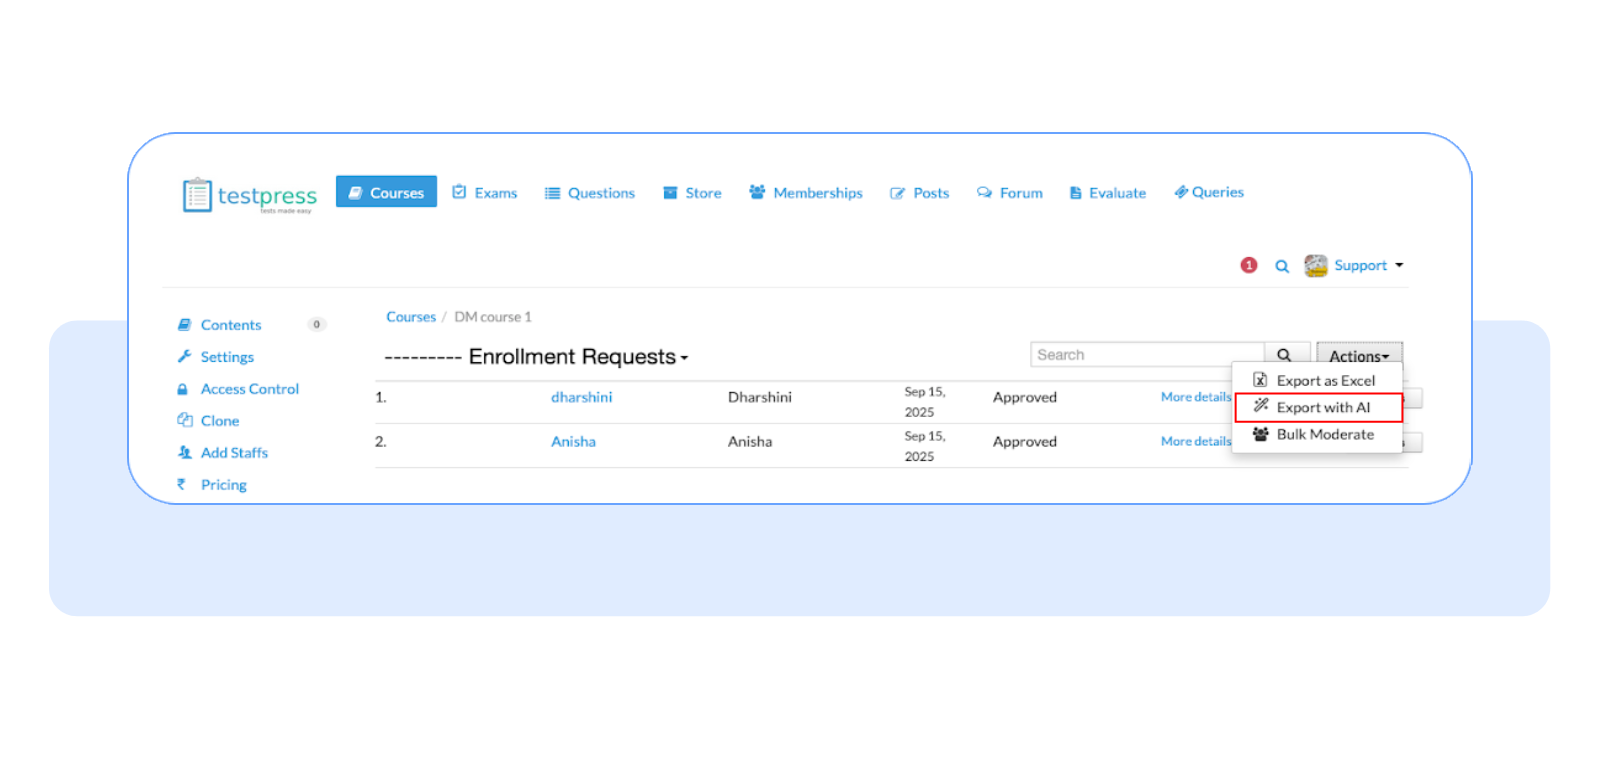
Task: Open the Clone option in sidebar
Action: pos(219,421)
